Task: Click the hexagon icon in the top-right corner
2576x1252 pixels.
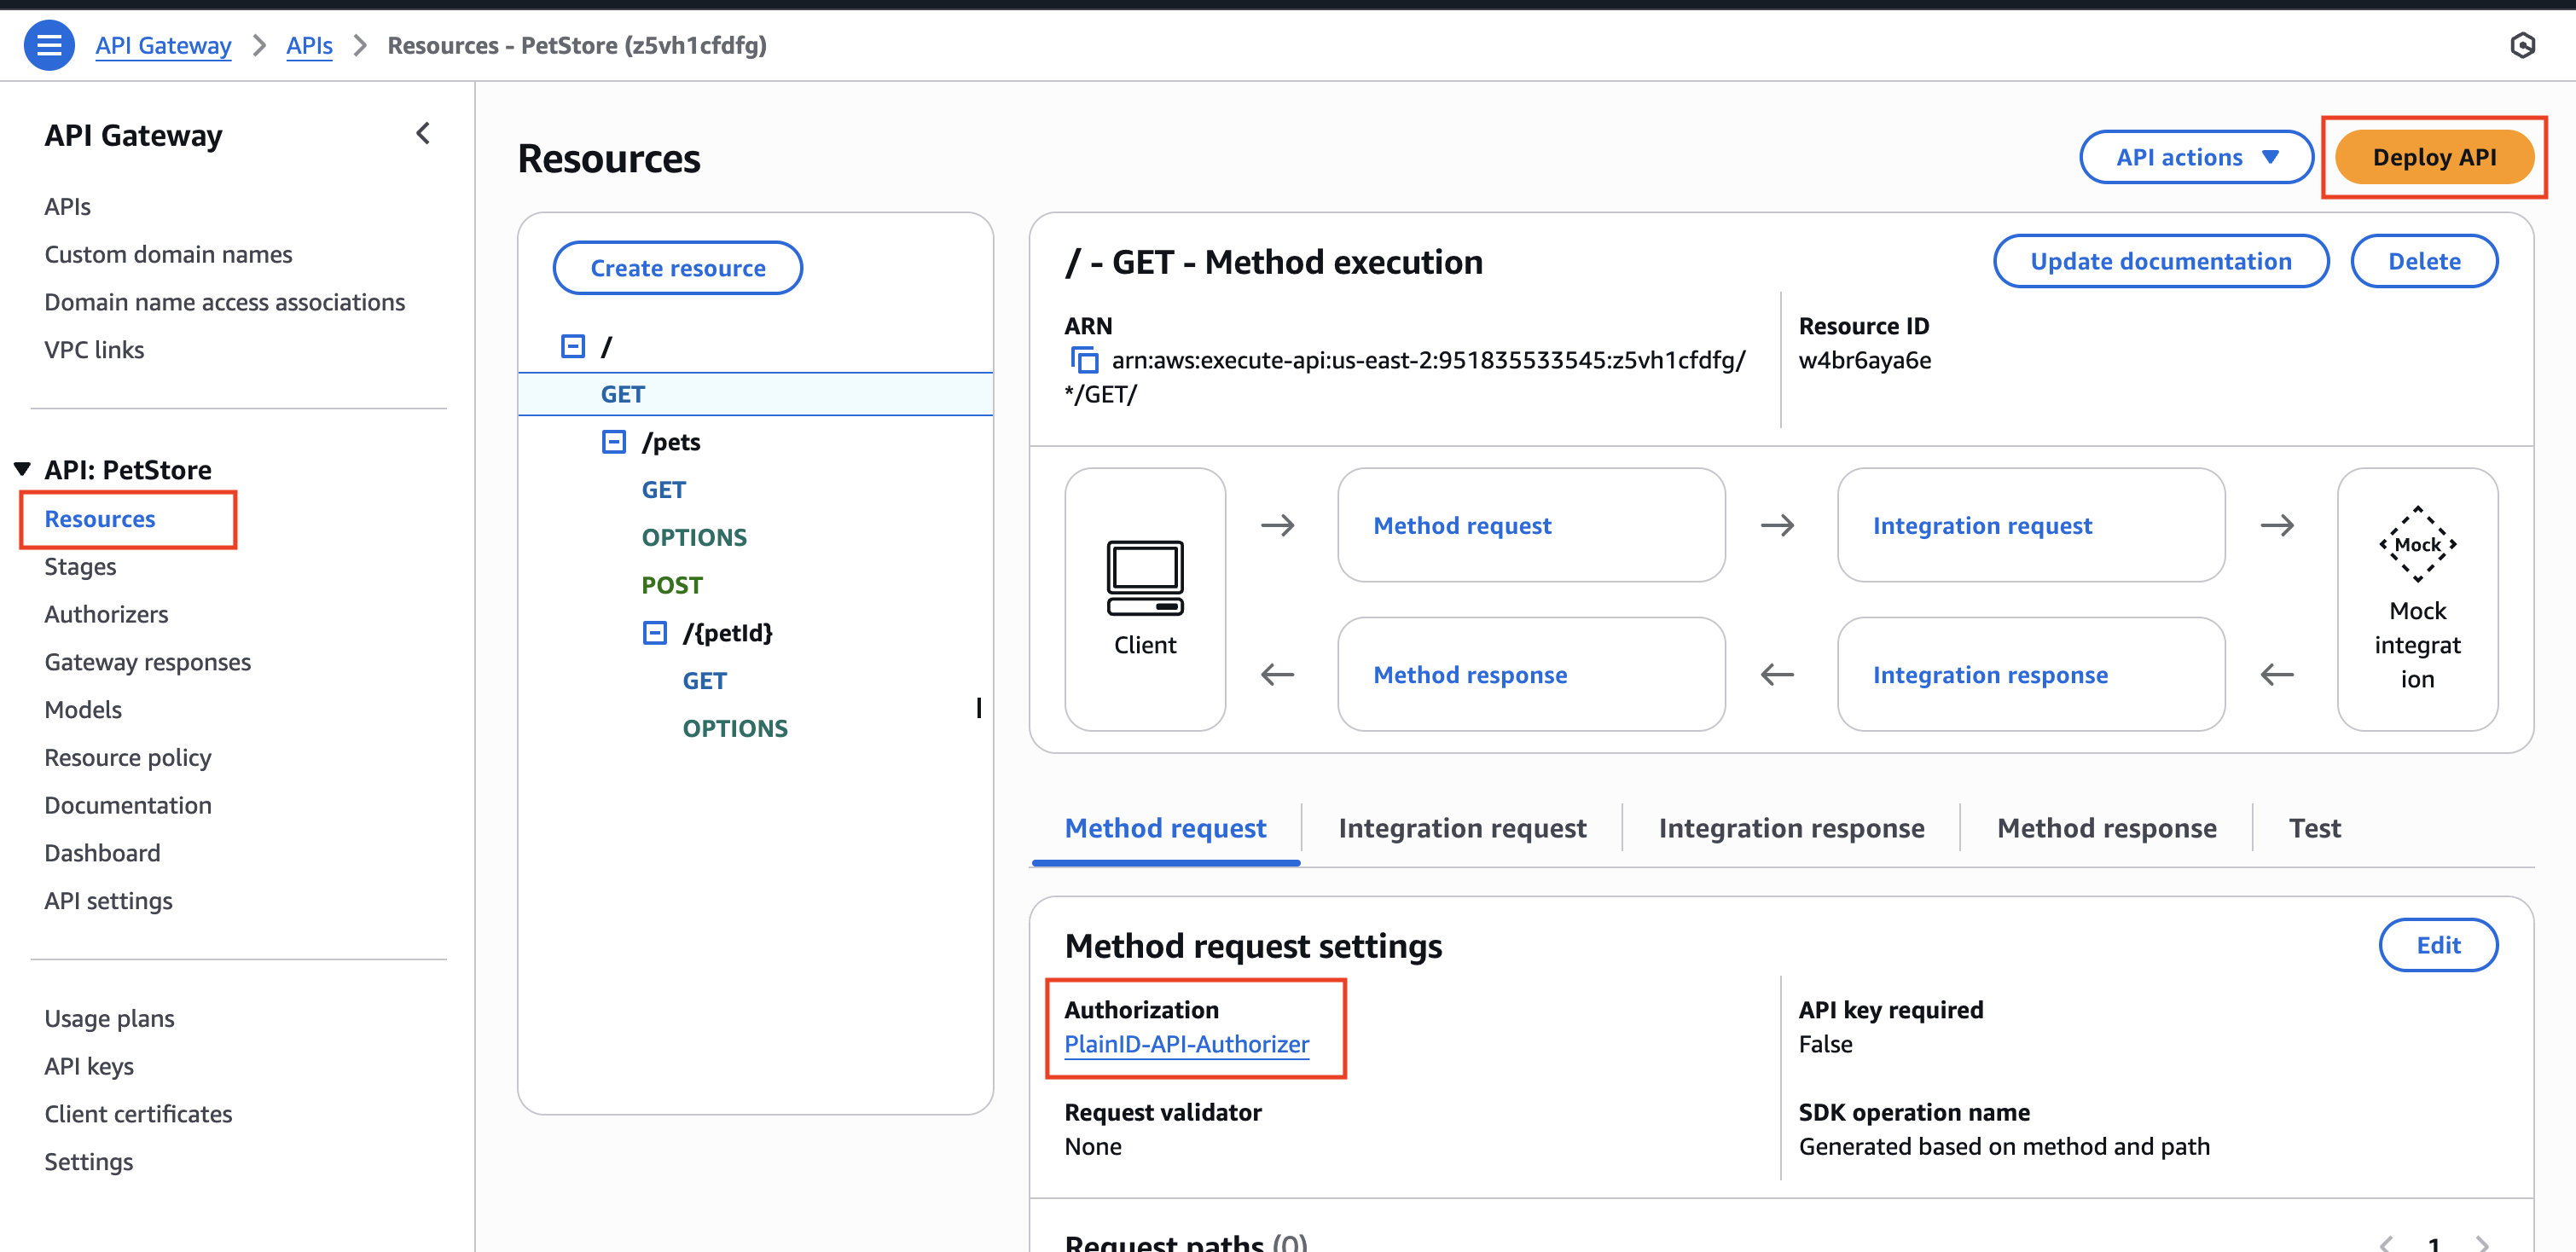Action: point(2522,45)
